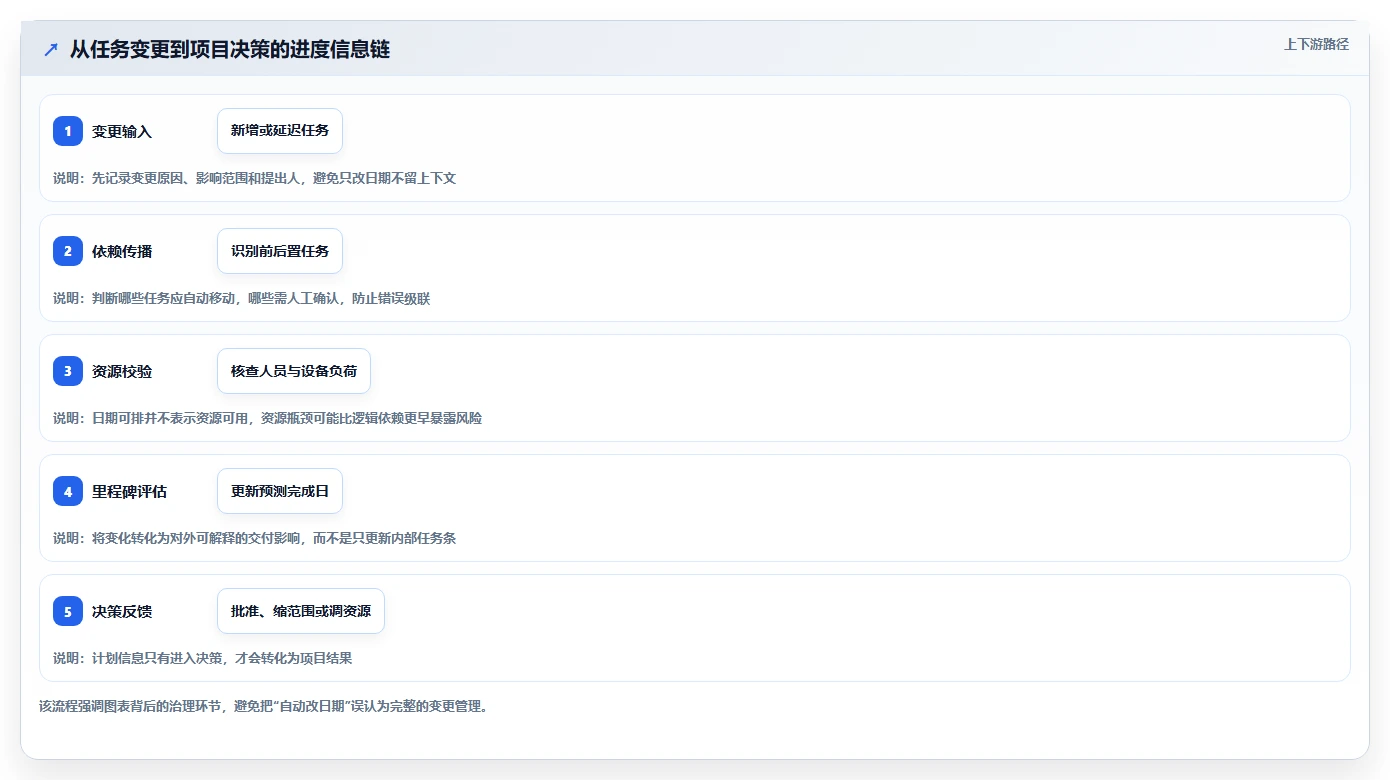This screenshot has width=1390, height=780.
Task: Click step number 5 badge
Action: [x=68, y=611]
